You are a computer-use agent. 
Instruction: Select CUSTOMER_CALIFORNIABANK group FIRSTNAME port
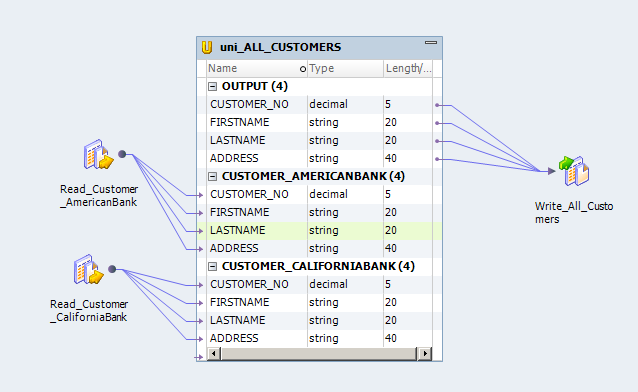319,302
